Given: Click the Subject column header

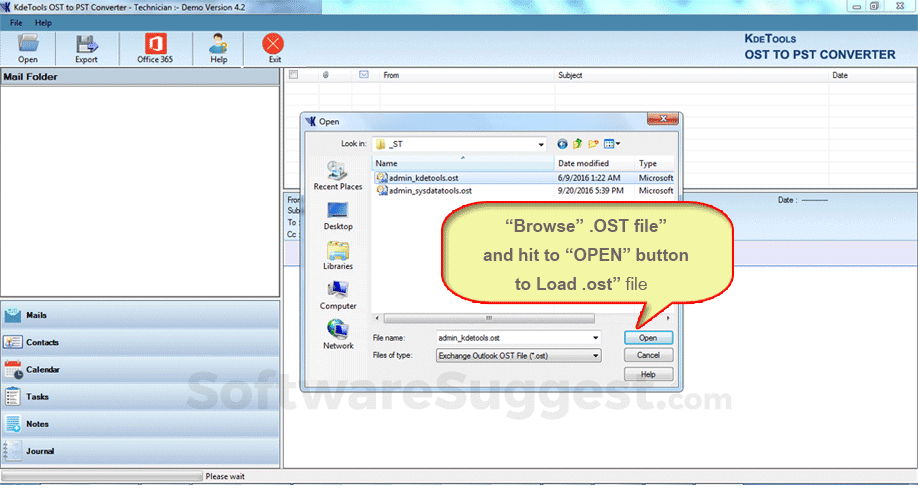Looking at the screenshot, I should tap(692, 75).
